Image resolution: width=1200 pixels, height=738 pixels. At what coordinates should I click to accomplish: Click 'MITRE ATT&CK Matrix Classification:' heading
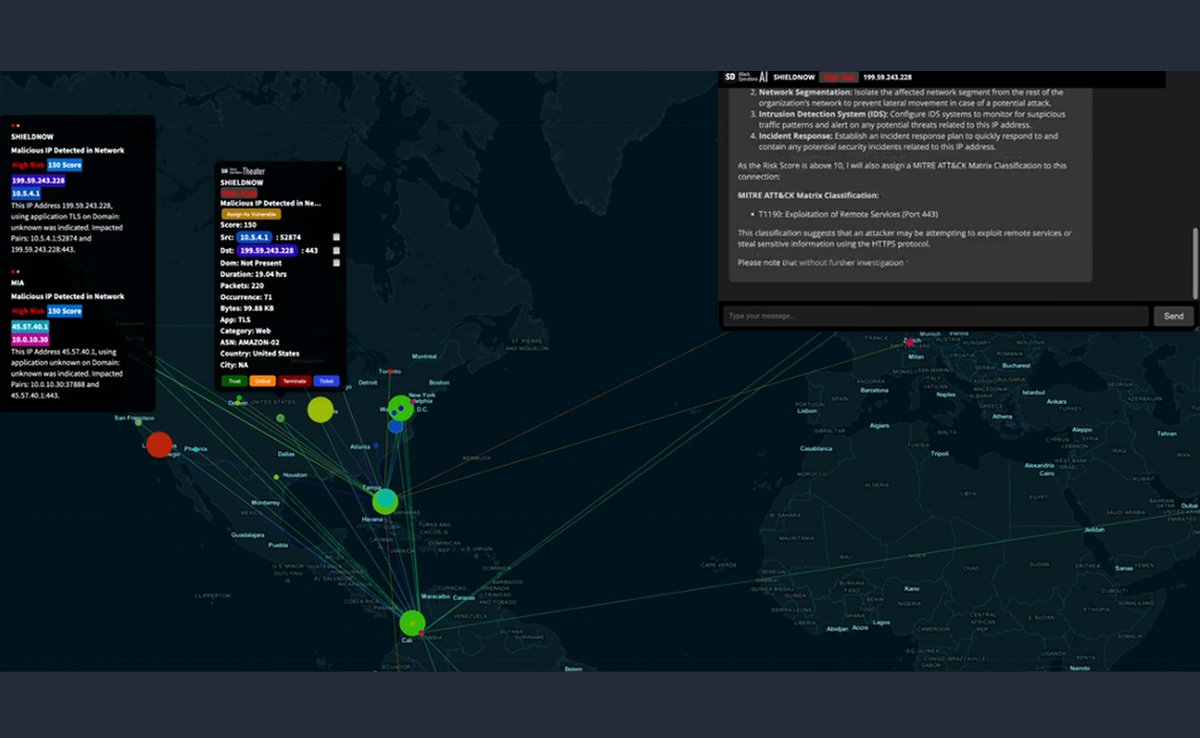(x=808, y=195)
